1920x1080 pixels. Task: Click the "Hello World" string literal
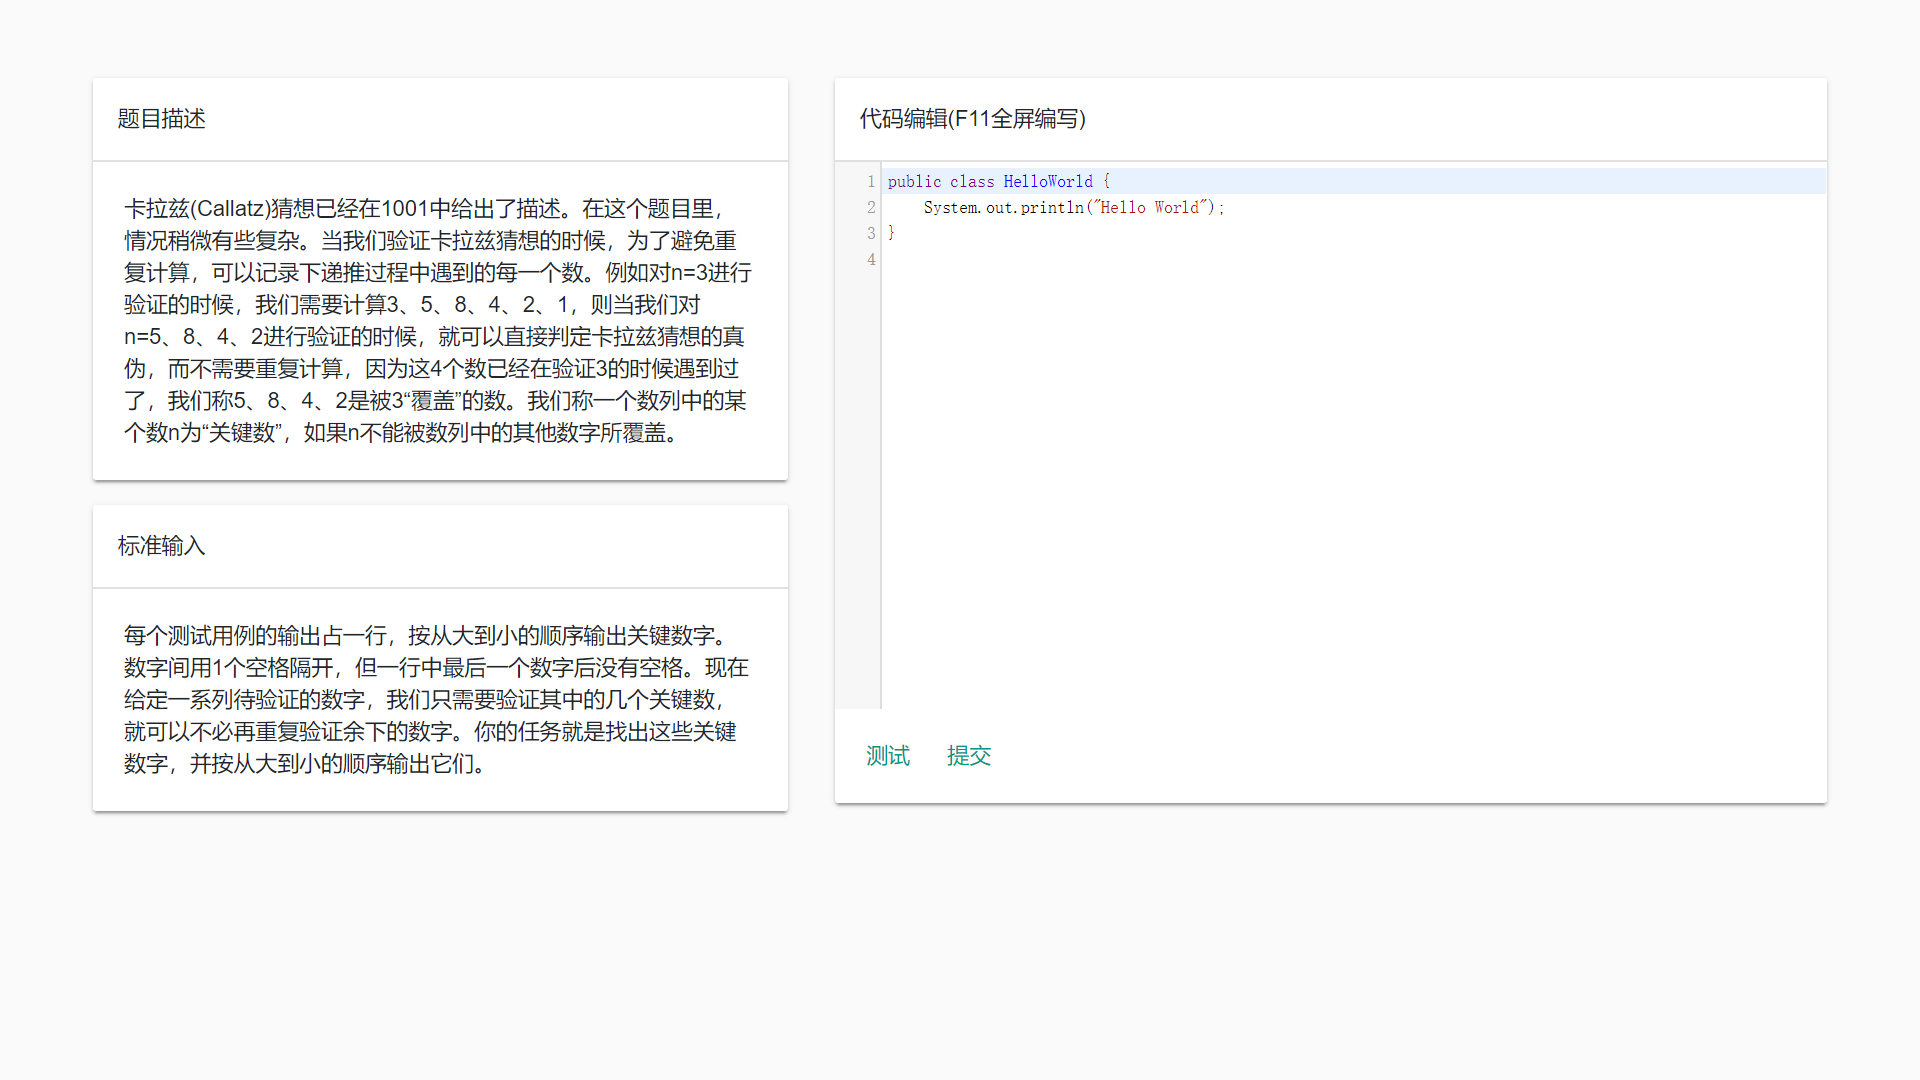1149,208
